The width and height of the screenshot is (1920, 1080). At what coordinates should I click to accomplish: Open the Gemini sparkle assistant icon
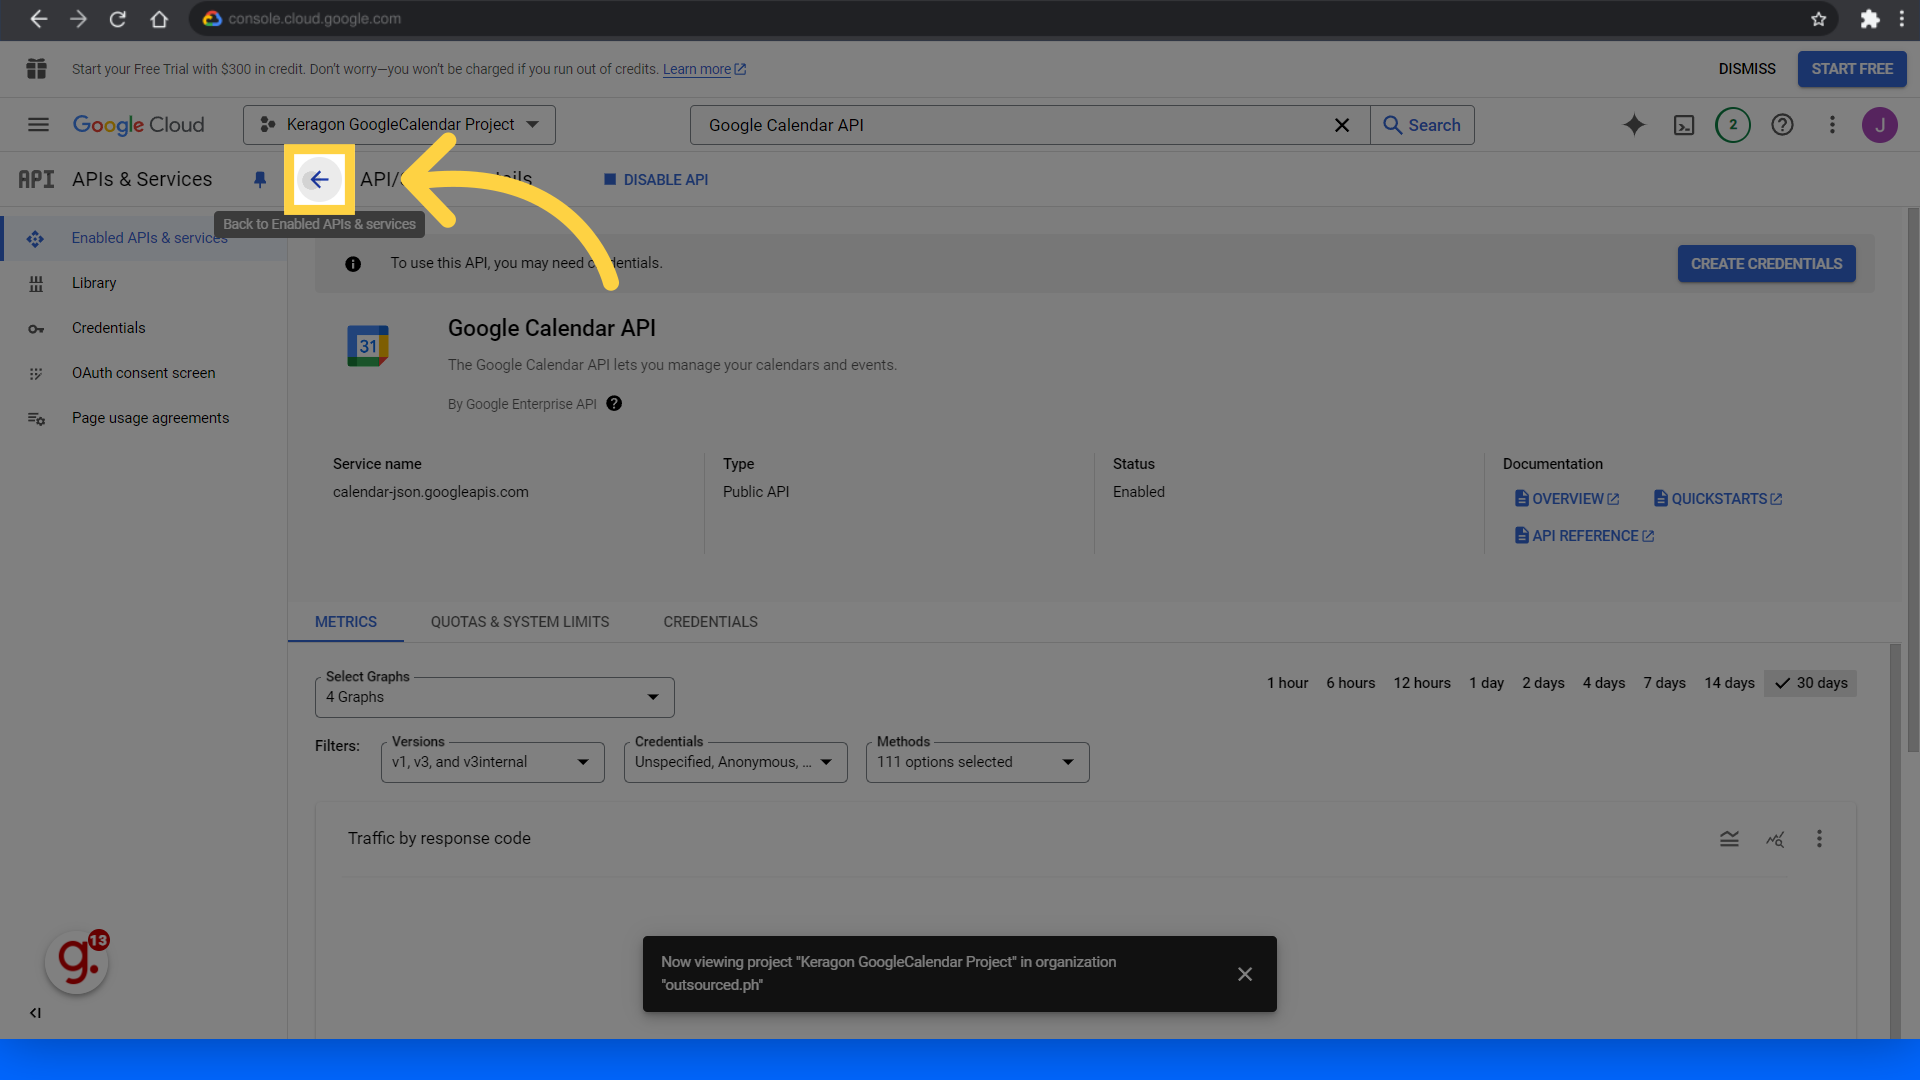[1634, 125]
